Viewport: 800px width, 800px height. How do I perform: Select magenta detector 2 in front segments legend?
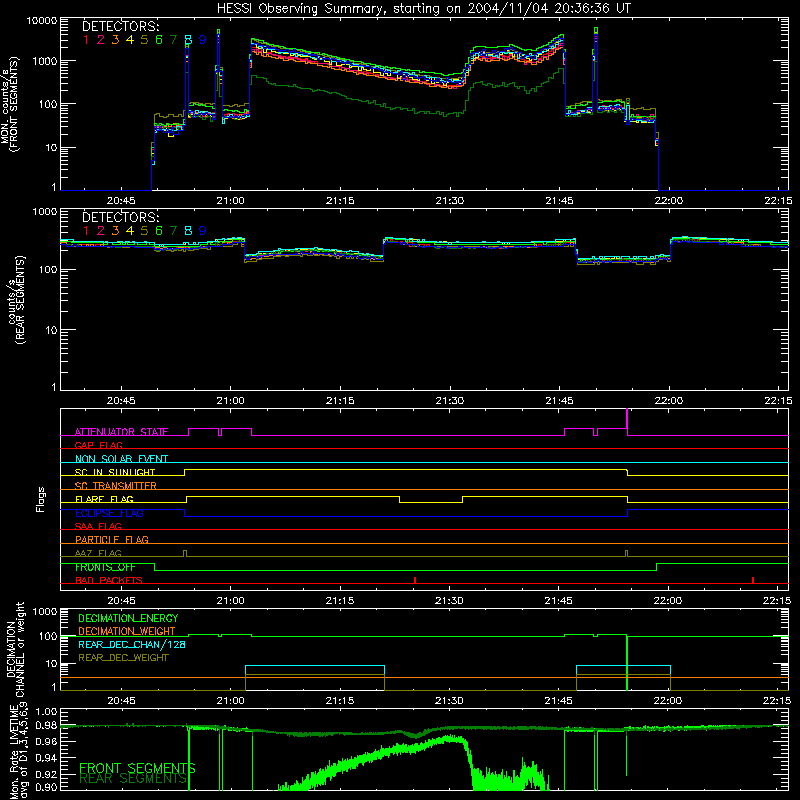101,40
